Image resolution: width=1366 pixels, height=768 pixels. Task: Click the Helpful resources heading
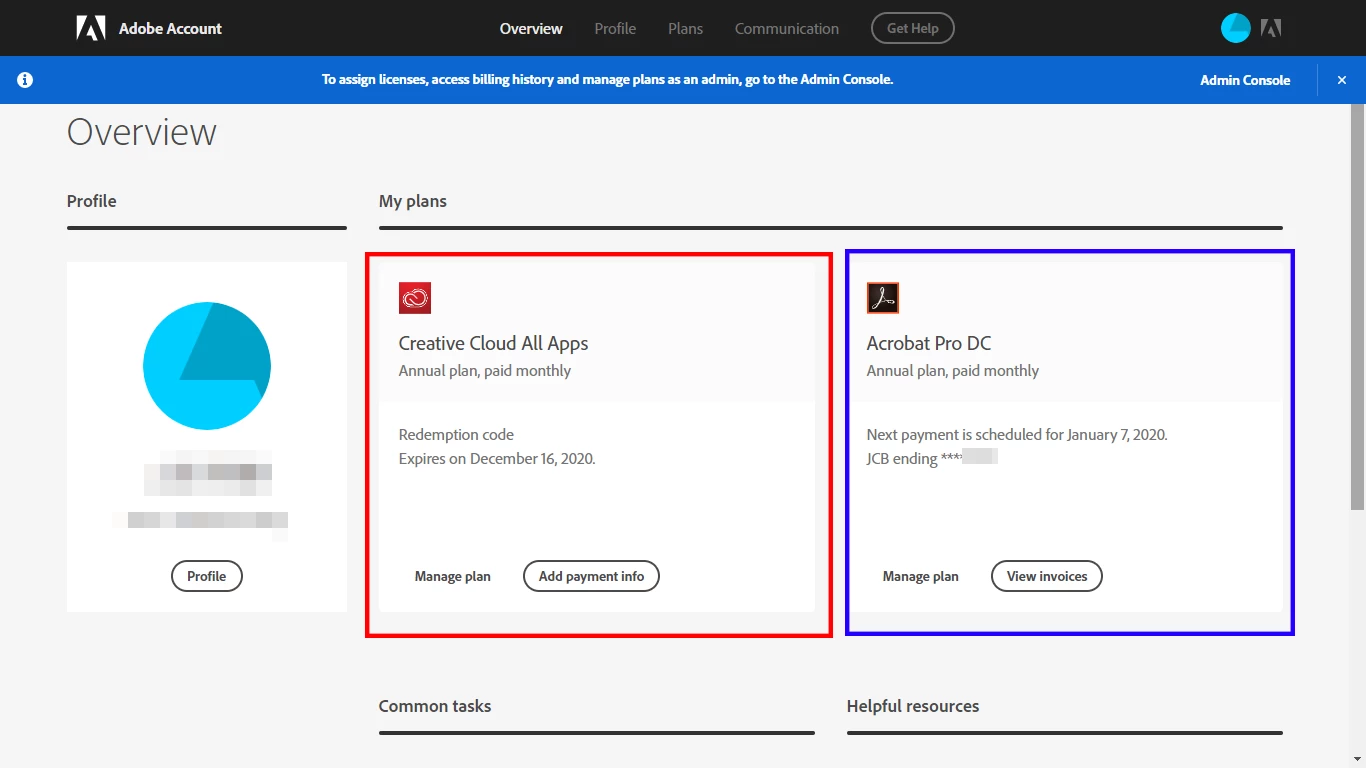point(913,706)
